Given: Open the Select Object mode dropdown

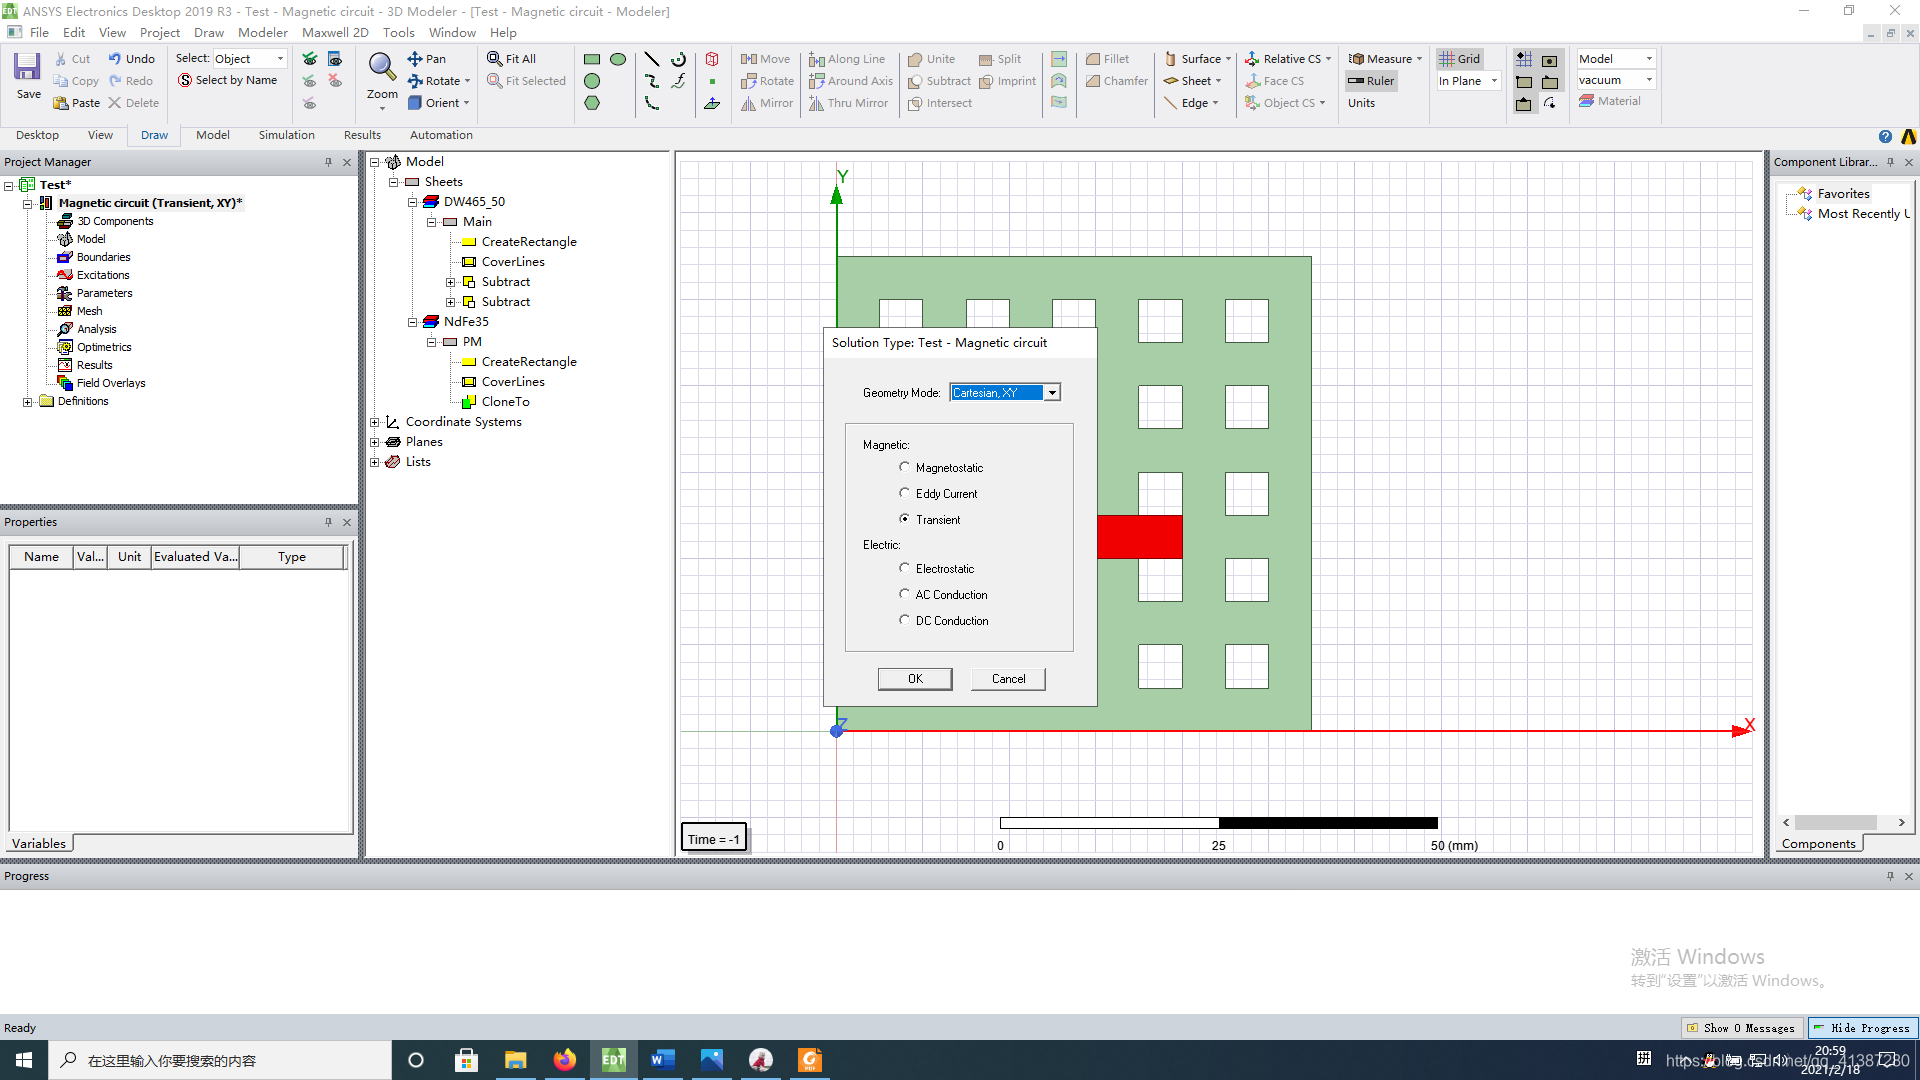Looking at the screenshot, I should [x=280, y=59].
